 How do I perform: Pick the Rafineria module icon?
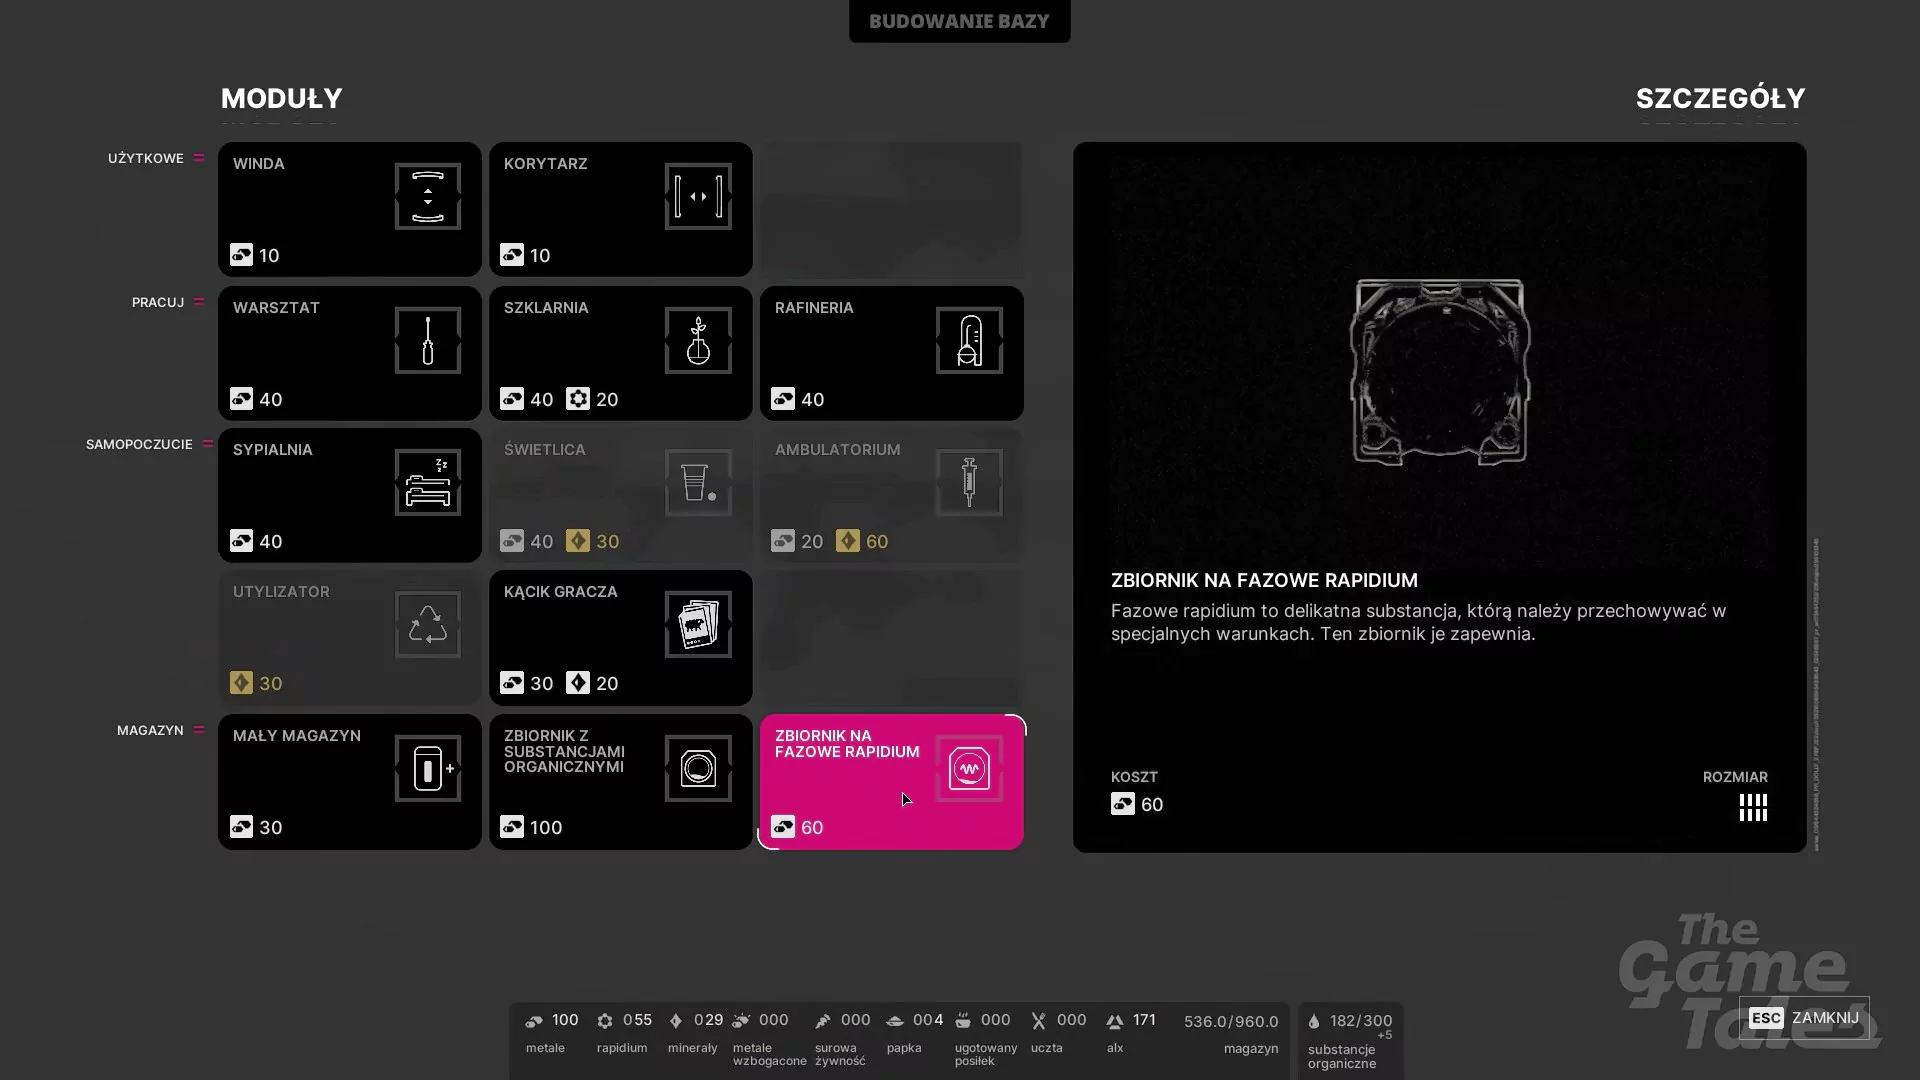[969, 340]
